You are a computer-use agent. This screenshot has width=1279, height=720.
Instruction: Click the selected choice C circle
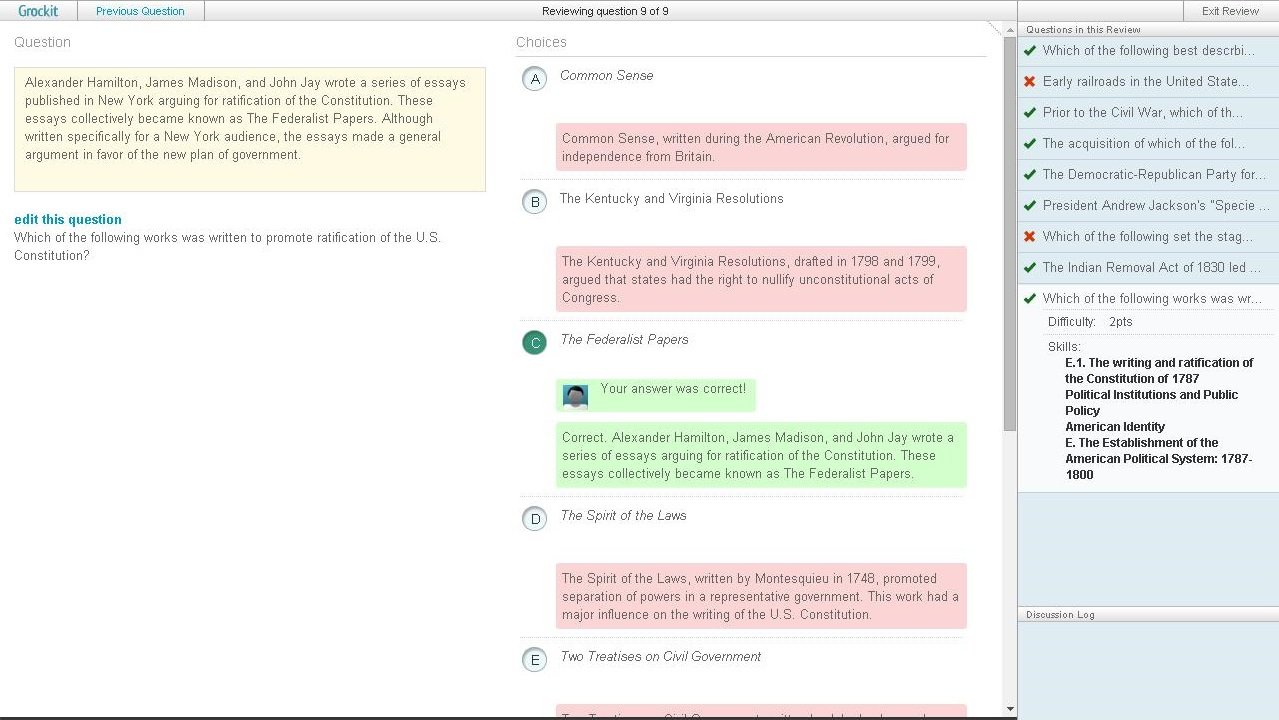(535, 343)
